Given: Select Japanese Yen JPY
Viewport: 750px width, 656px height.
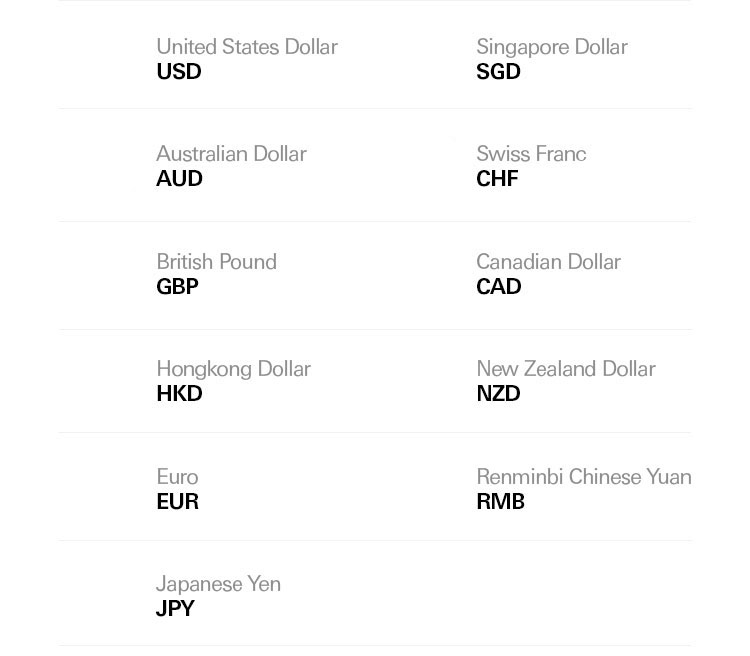Looking at the screenshot, I should [218, 596].
